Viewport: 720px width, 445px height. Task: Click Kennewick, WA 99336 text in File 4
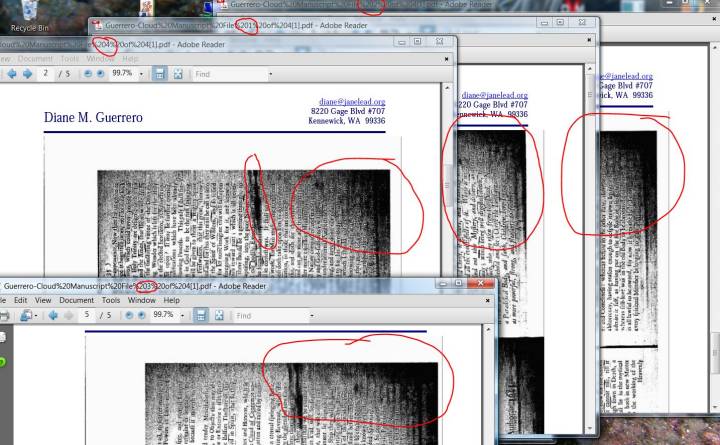pyautogui.click(x=347, y=121)
